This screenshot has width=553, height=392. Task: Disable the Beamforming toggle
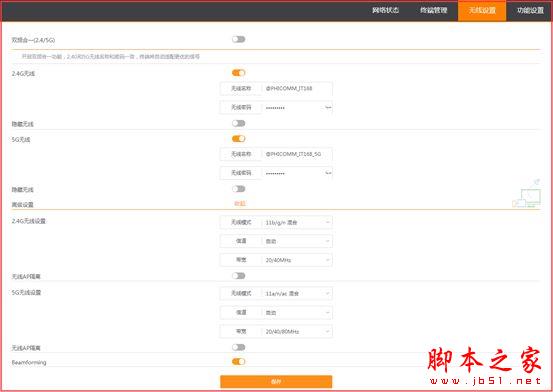238,361
